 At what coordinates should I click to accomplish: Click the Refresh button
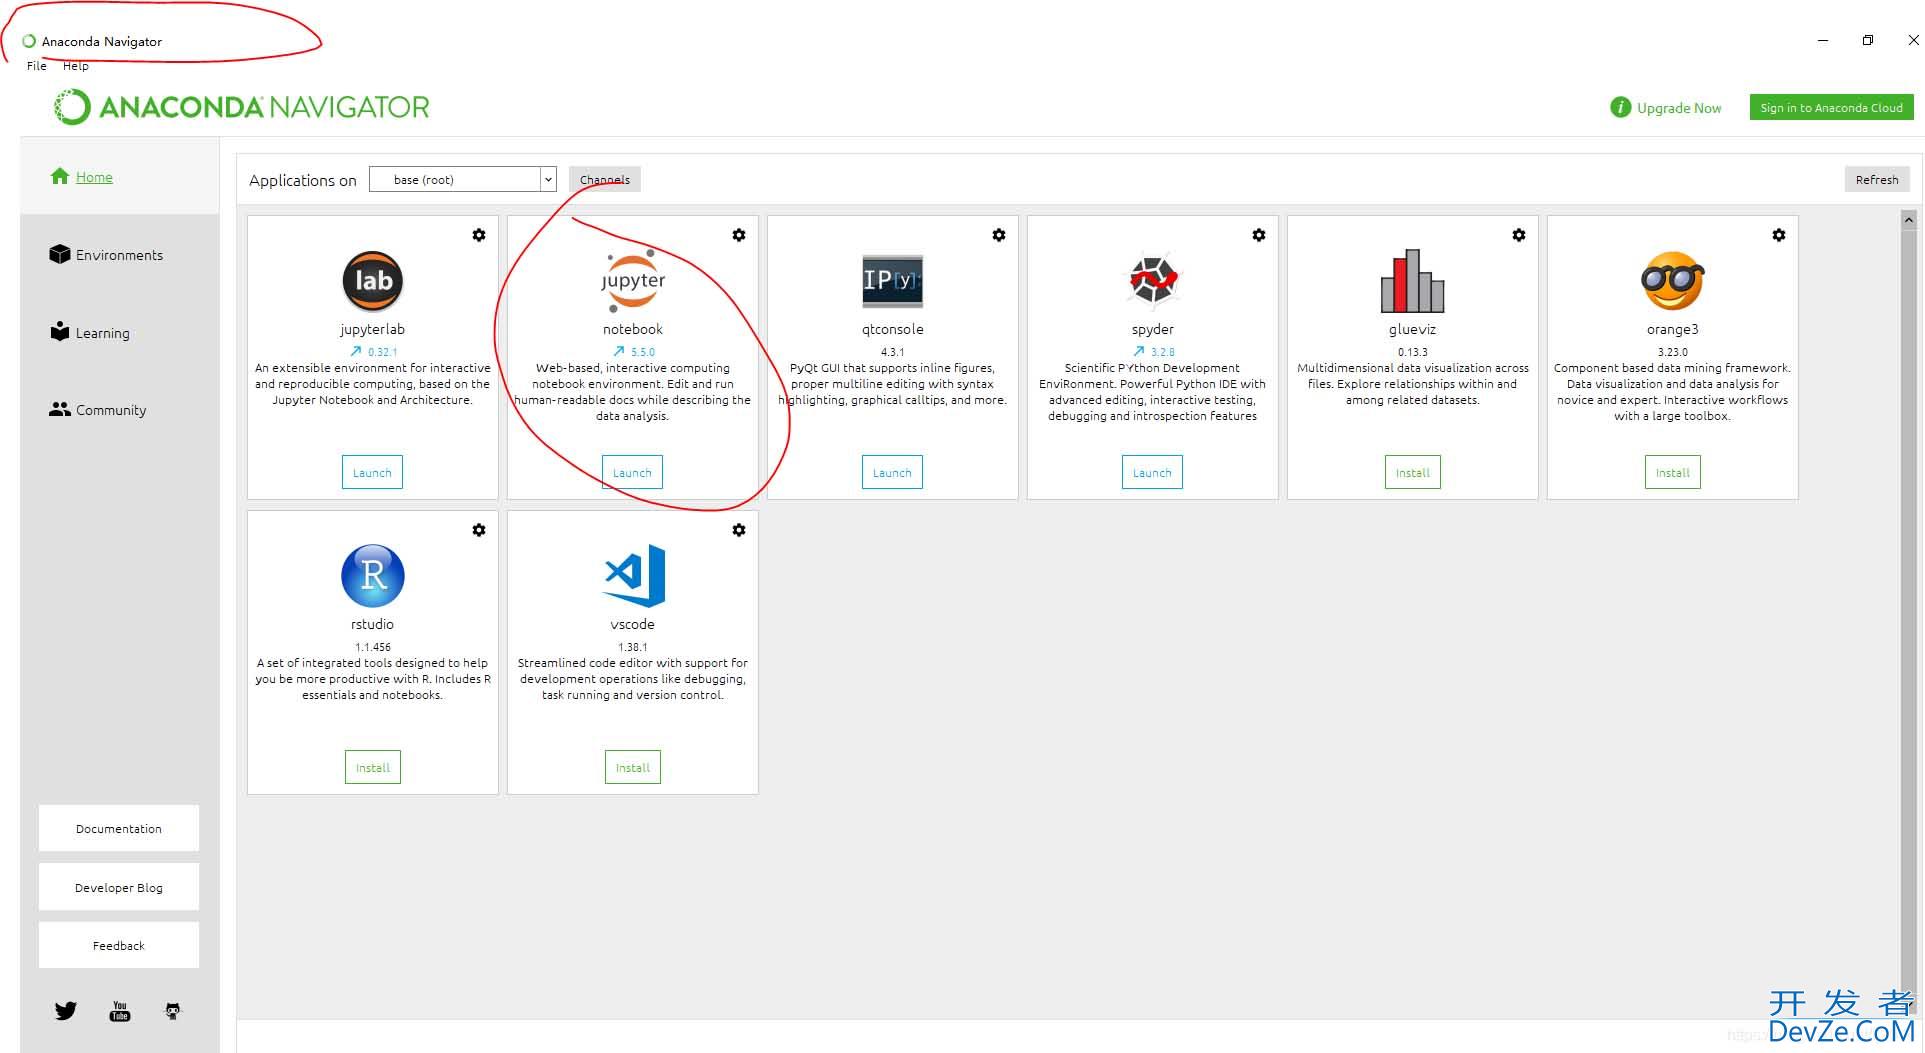tap(1877, 179)
